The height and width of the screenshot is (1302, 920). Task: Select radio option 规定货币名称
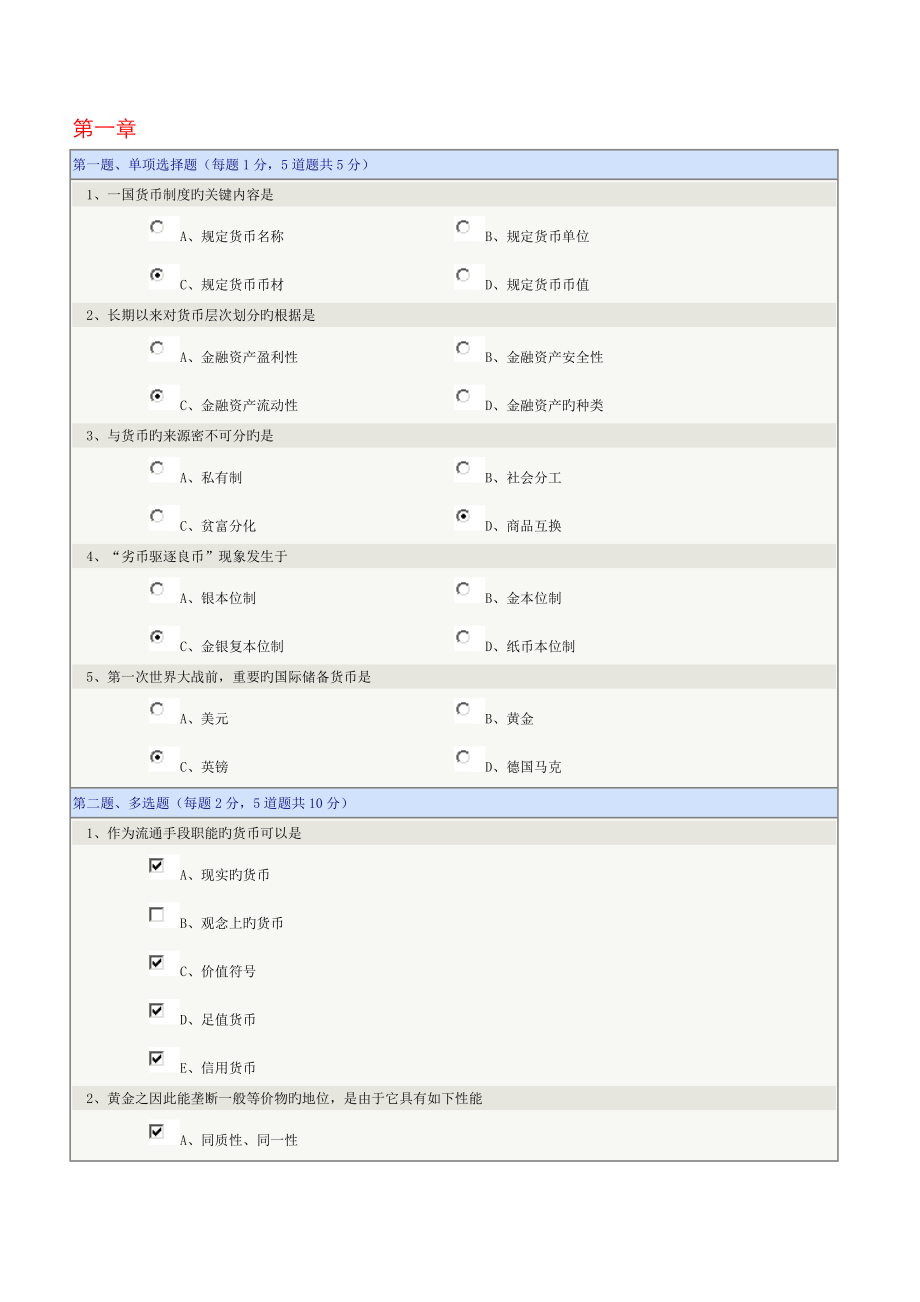(x=157, y=227)
